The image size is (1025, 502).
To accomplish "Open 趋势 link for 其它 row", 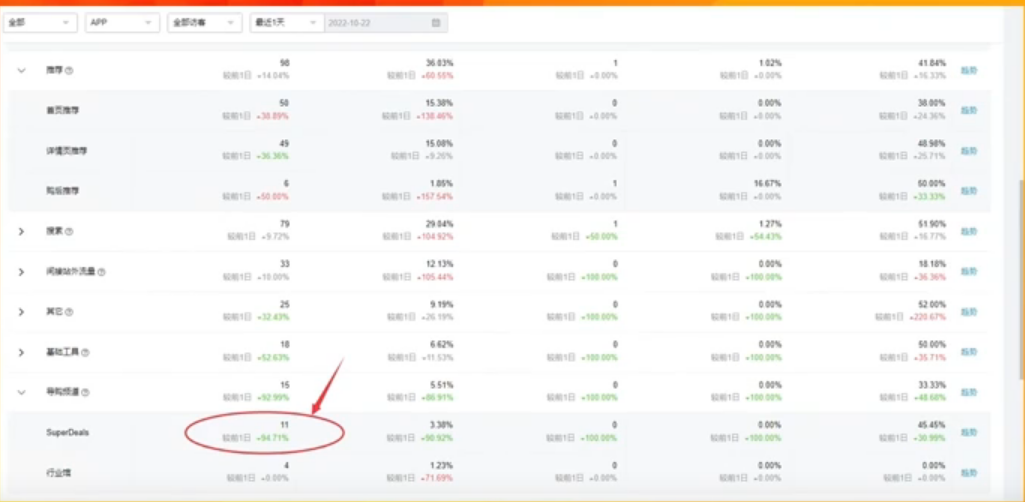I will tap(969, 312).
